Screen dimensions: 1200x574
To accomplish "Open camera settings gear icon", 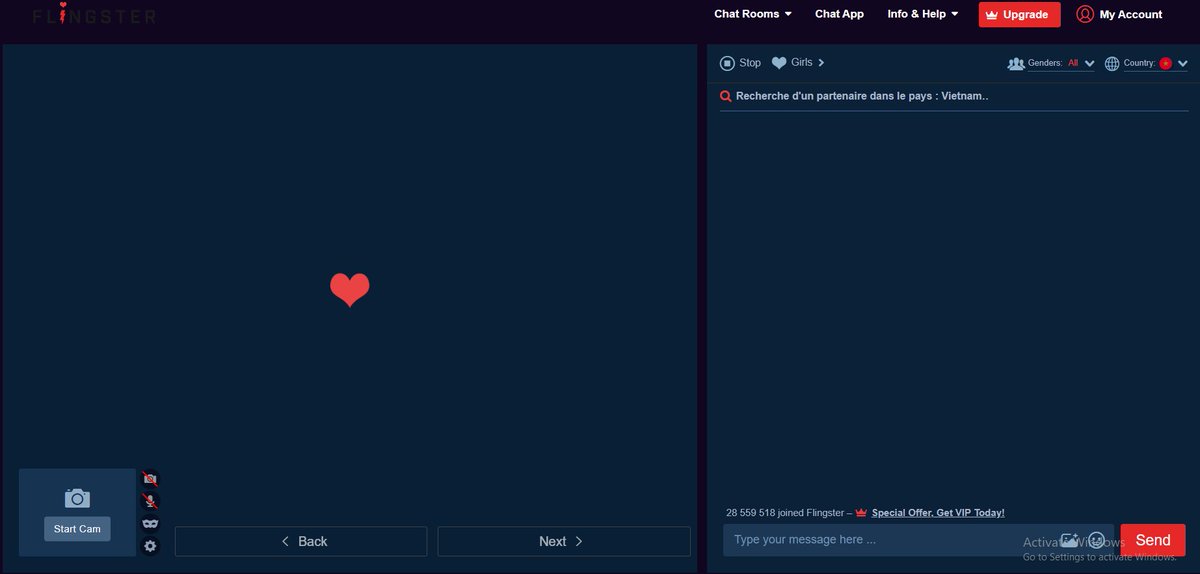I will (150, 546).
